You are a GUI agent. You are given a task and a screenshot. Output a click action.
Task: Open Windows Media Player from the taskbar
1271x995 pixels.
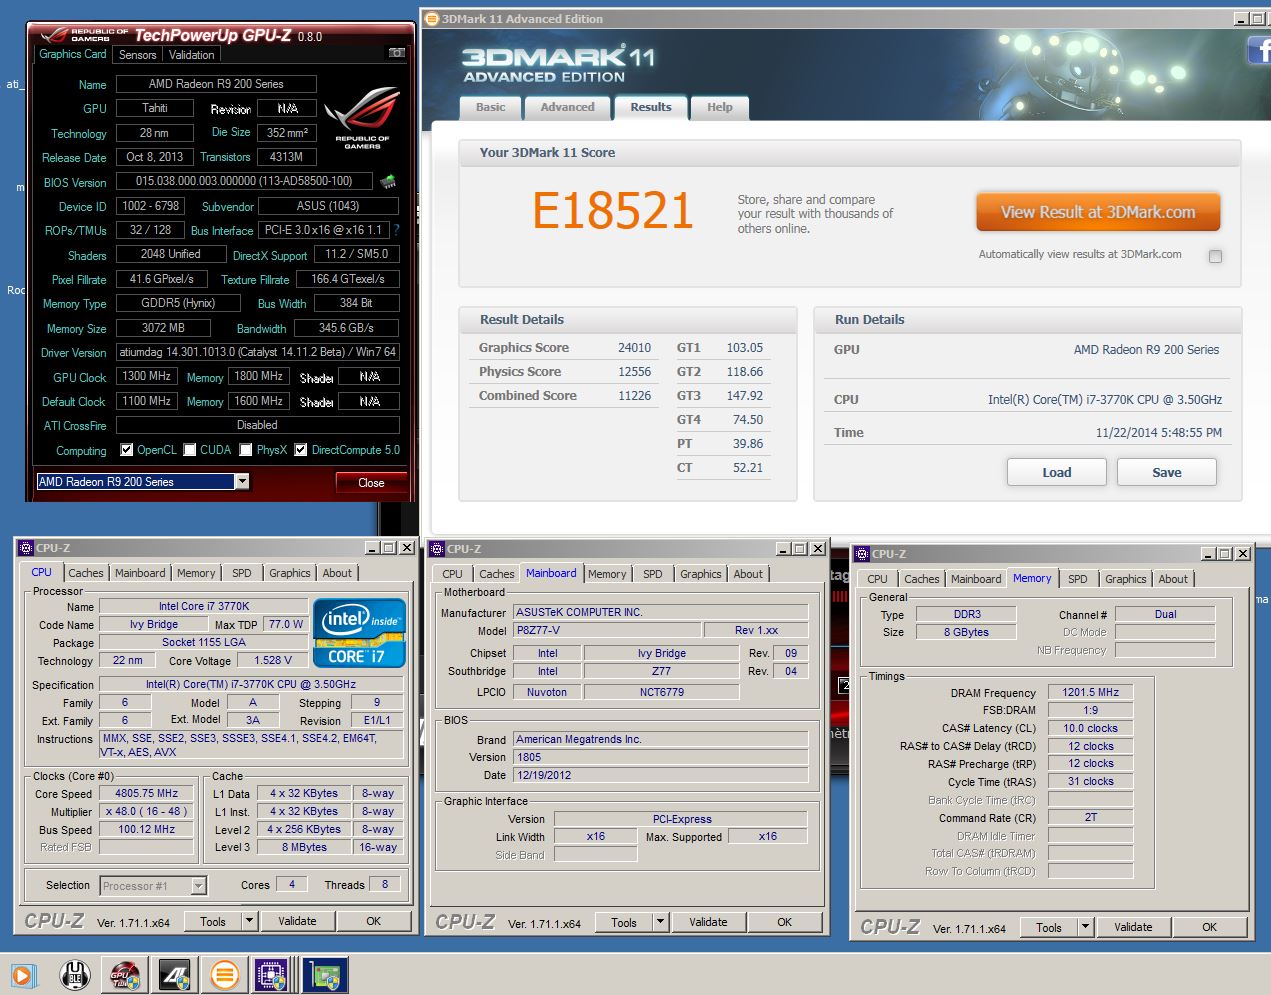pos(22,974)
